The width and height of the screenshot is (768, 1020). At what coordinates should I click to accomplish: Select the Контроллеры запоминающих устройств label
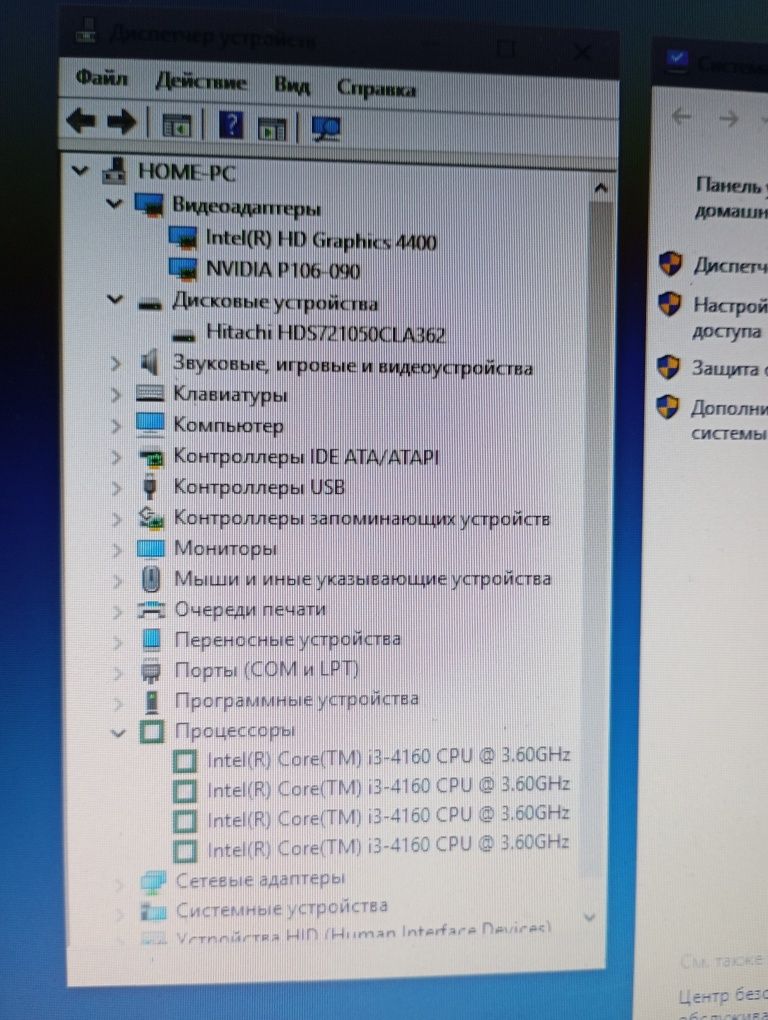click(362, 518)
